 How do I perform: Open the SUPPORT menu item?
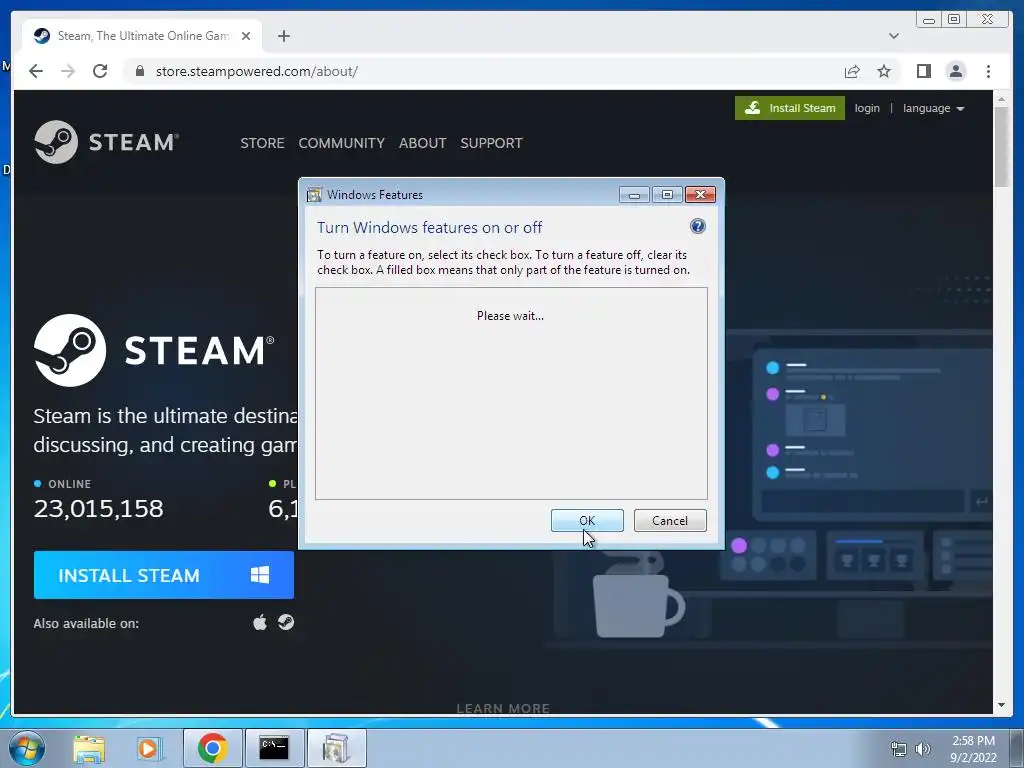coord(491,143)
